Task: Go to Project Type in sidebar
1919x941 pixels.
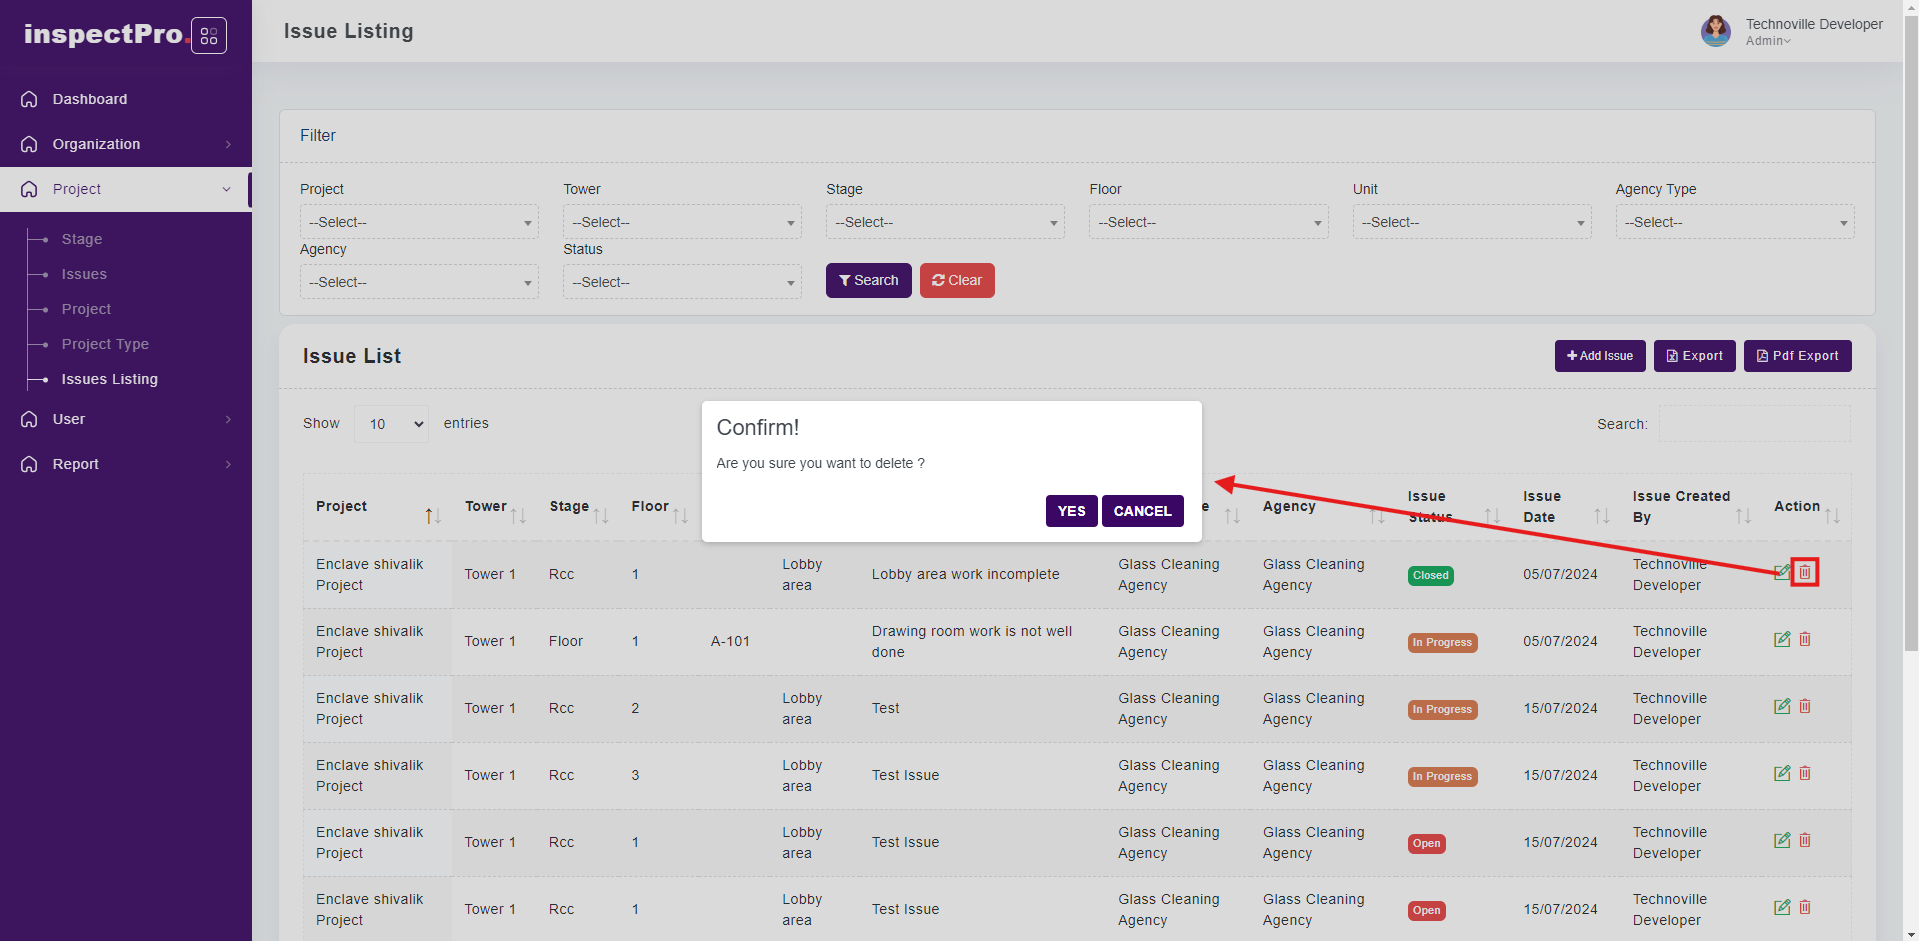Action: (105, 344)
